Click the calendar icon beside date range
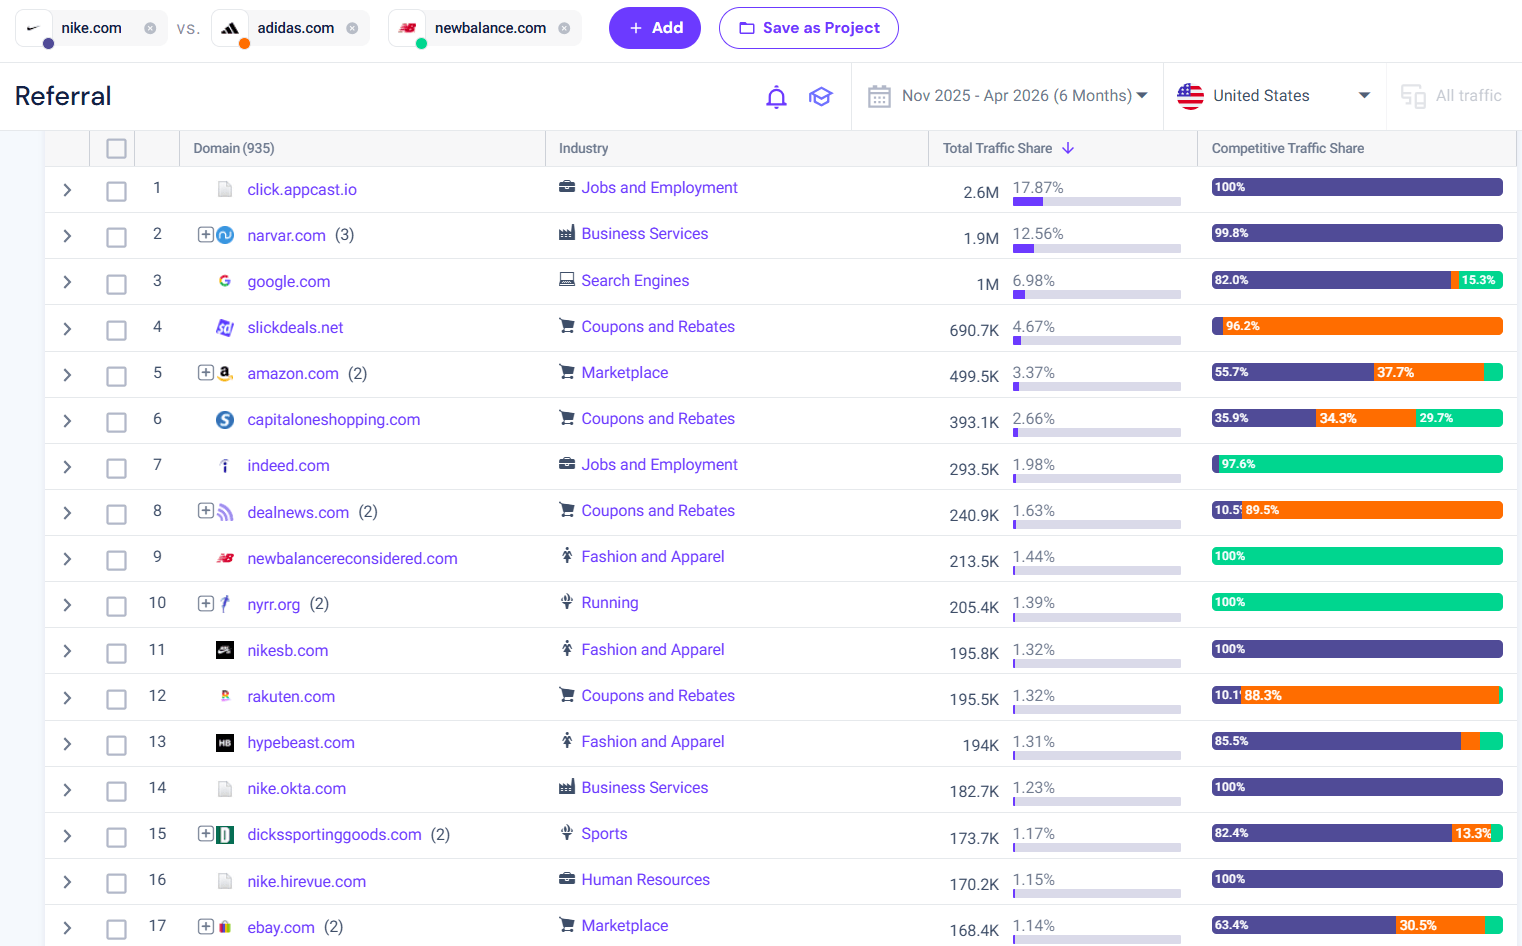 879,96
